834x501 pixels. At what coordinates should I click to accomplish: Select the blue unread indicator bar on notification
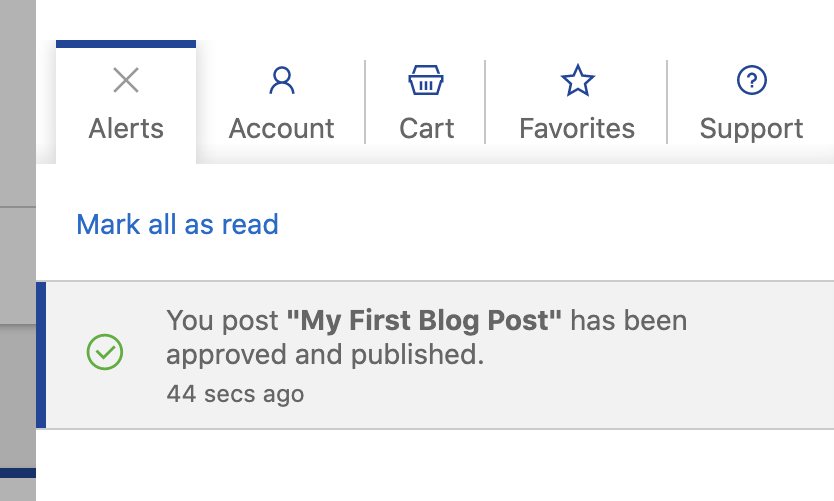pyautogui.click(x=41, y=355)
